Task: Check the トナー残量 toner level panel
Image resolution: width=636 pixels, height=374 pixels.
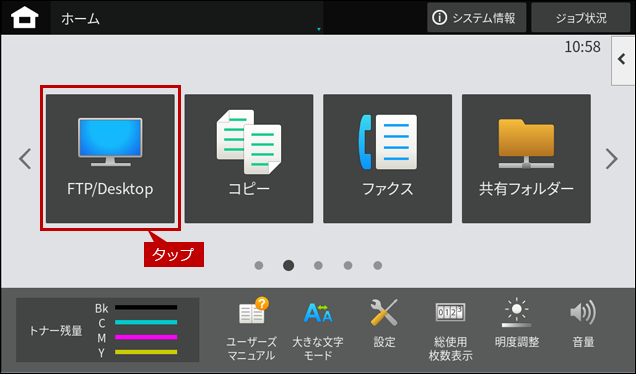Action: [x=107, y=330]
